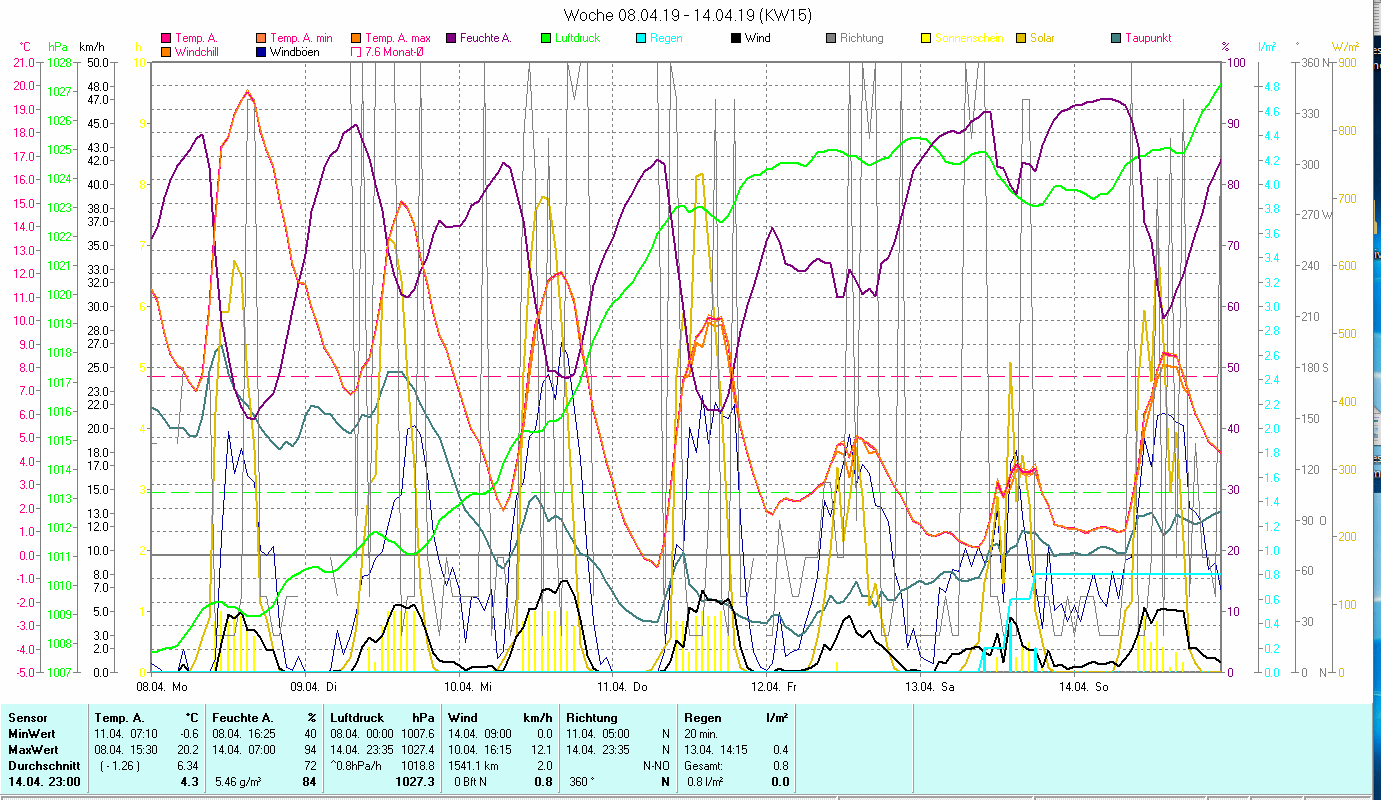
Task: Click the maximum temperature value 20.2
Action: click(x=190, y=750)
